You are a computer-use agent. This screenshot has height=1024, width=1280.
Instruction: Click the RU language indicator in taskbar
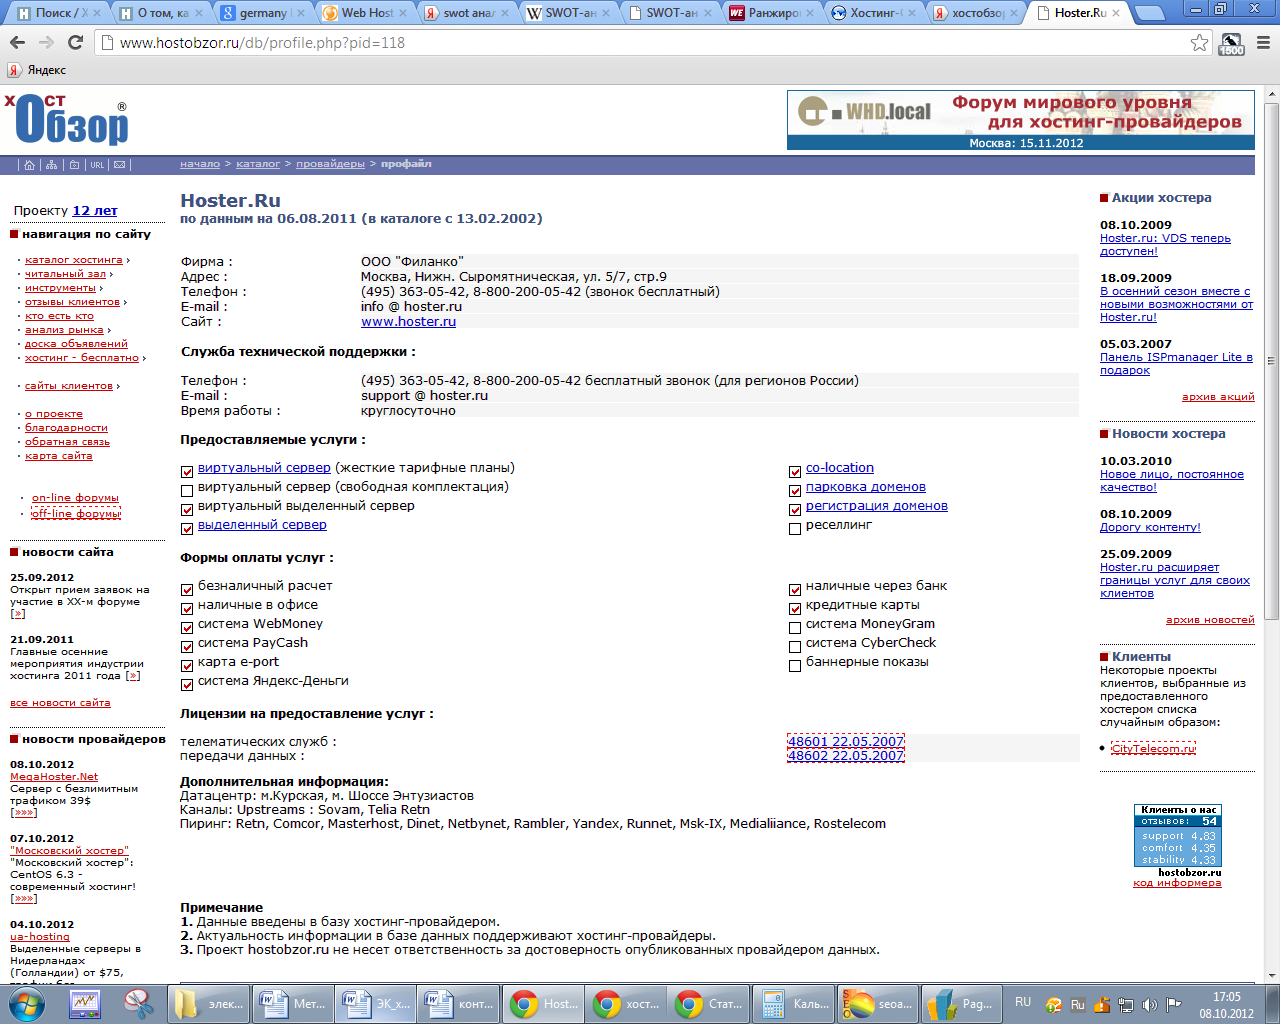click(1023, 1002)
